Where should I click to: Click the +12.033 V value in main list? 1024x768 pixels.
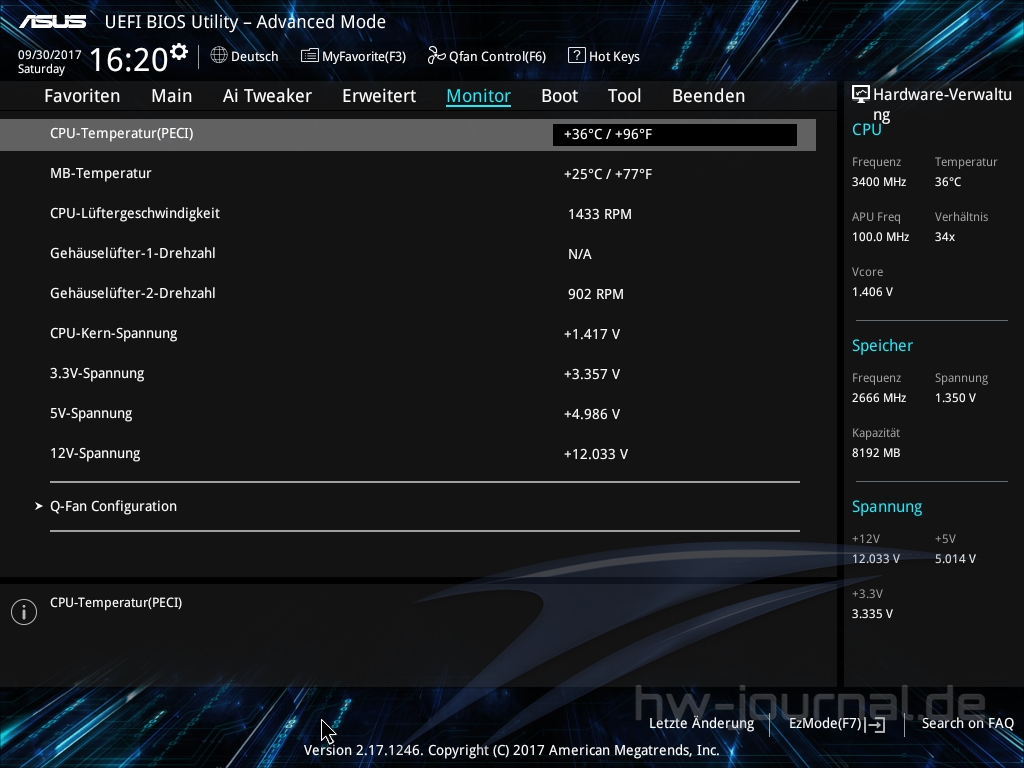596,454
